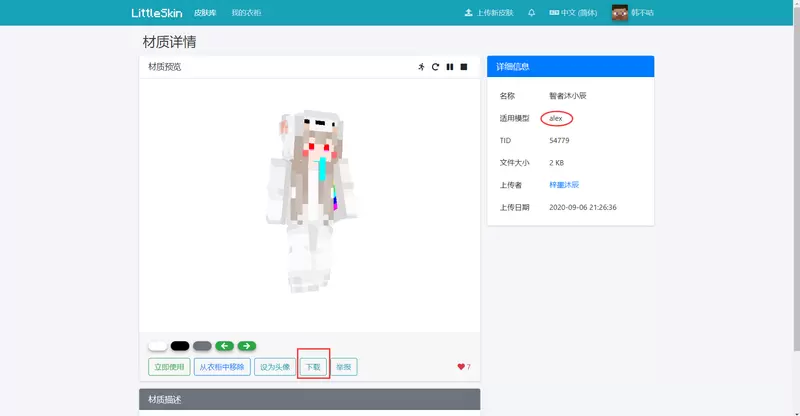This screenshot has width=800, height=416.
Task: Click upload date 2020-09-06 21:26:36
Action: [583, 207]
